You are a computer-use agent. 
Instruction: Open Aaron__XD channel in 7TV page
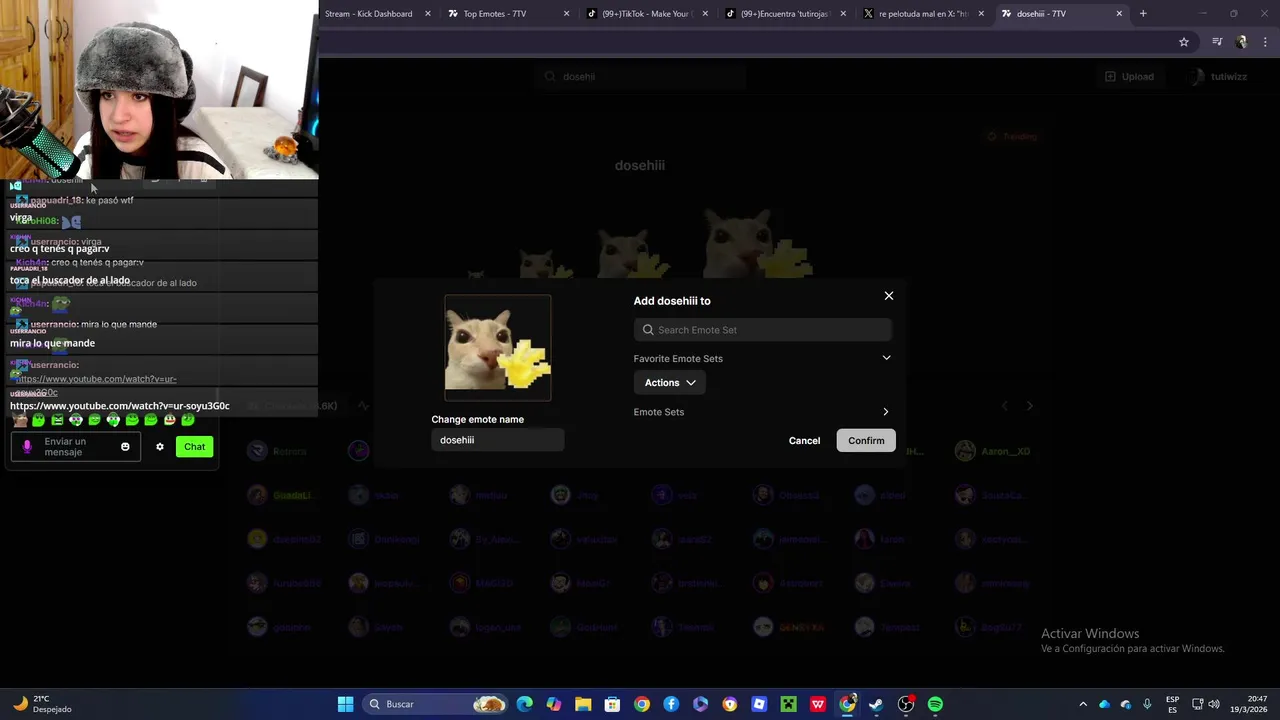pyautogui.click(x=993, y=452)
